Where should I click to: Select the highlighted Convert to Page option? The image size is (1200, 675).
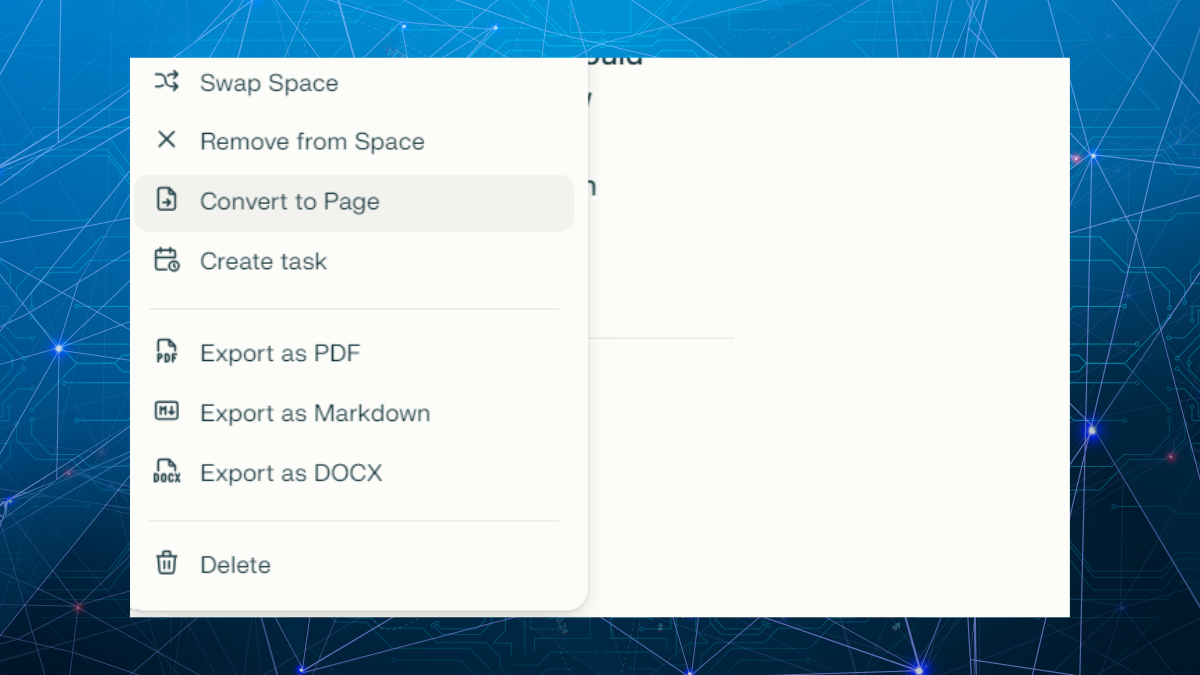pos(290,202)
